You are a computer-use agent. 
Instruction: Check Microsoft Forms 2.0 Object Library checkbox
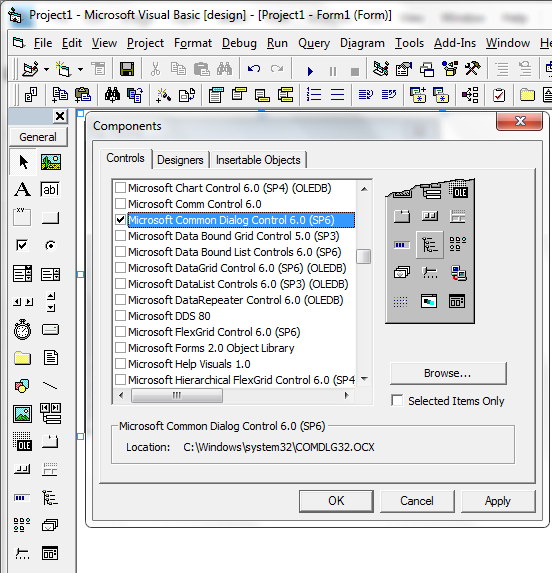(x=120, y=348)
